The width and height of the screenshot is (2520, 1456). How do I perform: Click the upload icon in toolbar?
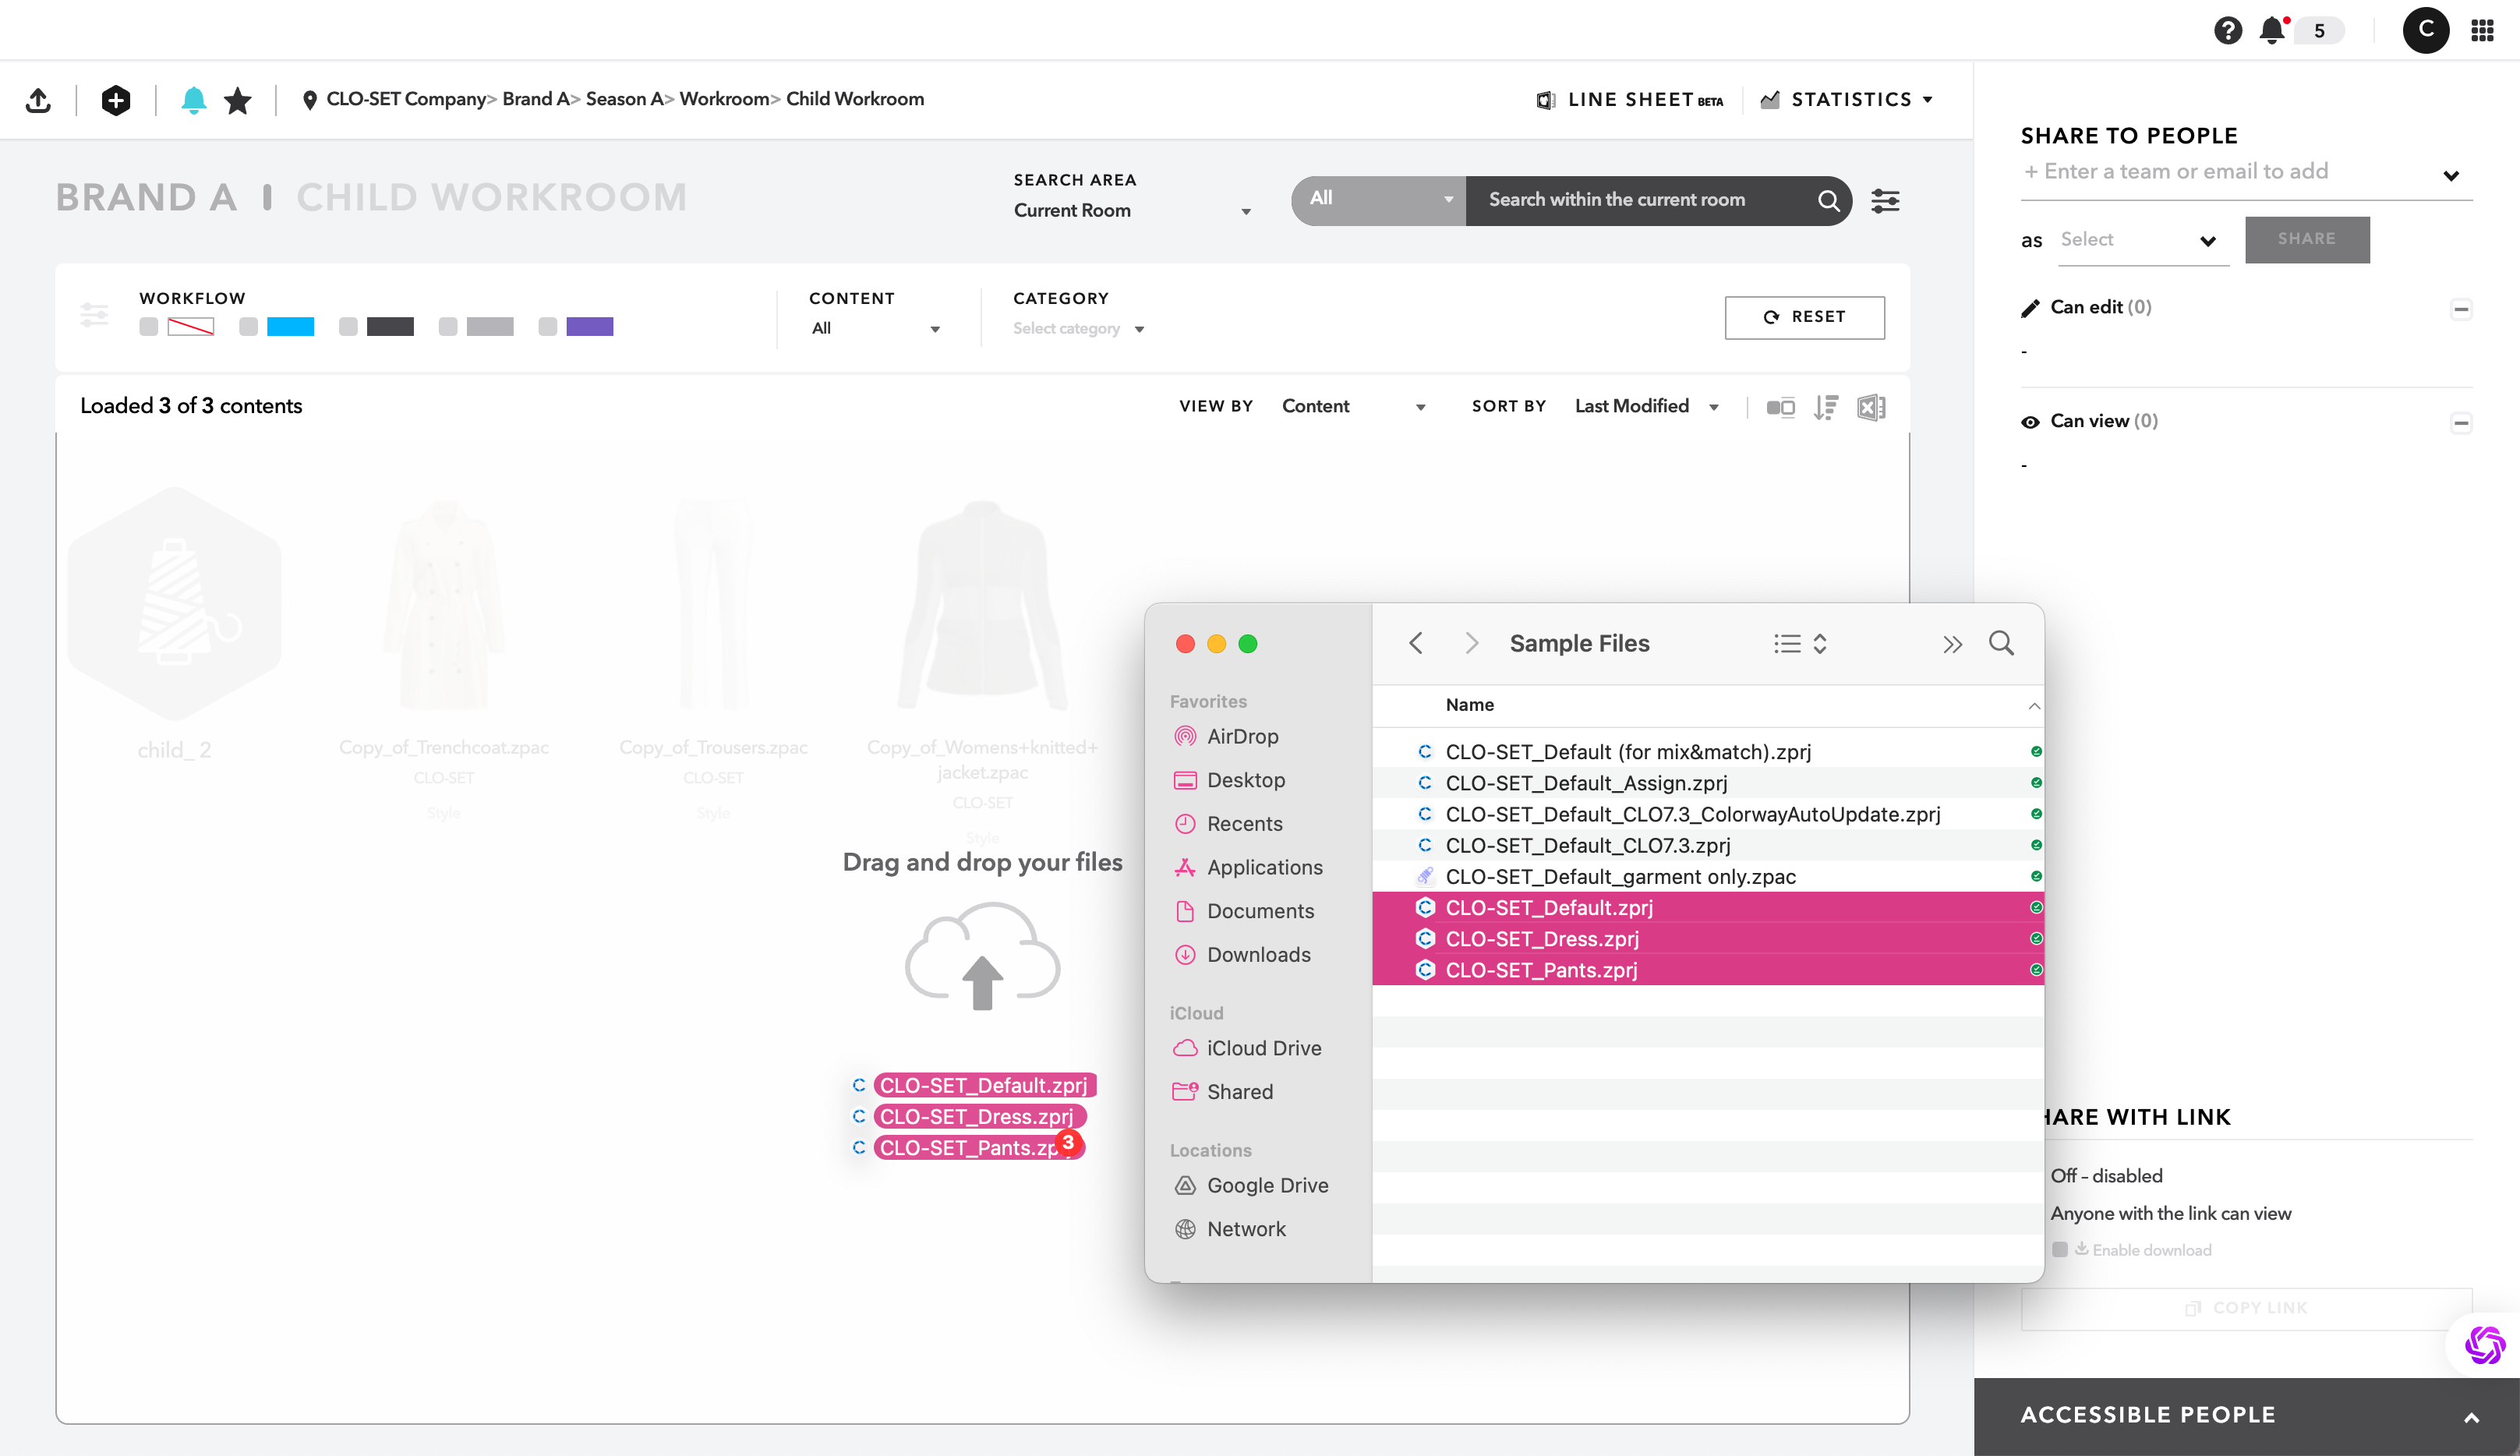(x=38, y=100)
